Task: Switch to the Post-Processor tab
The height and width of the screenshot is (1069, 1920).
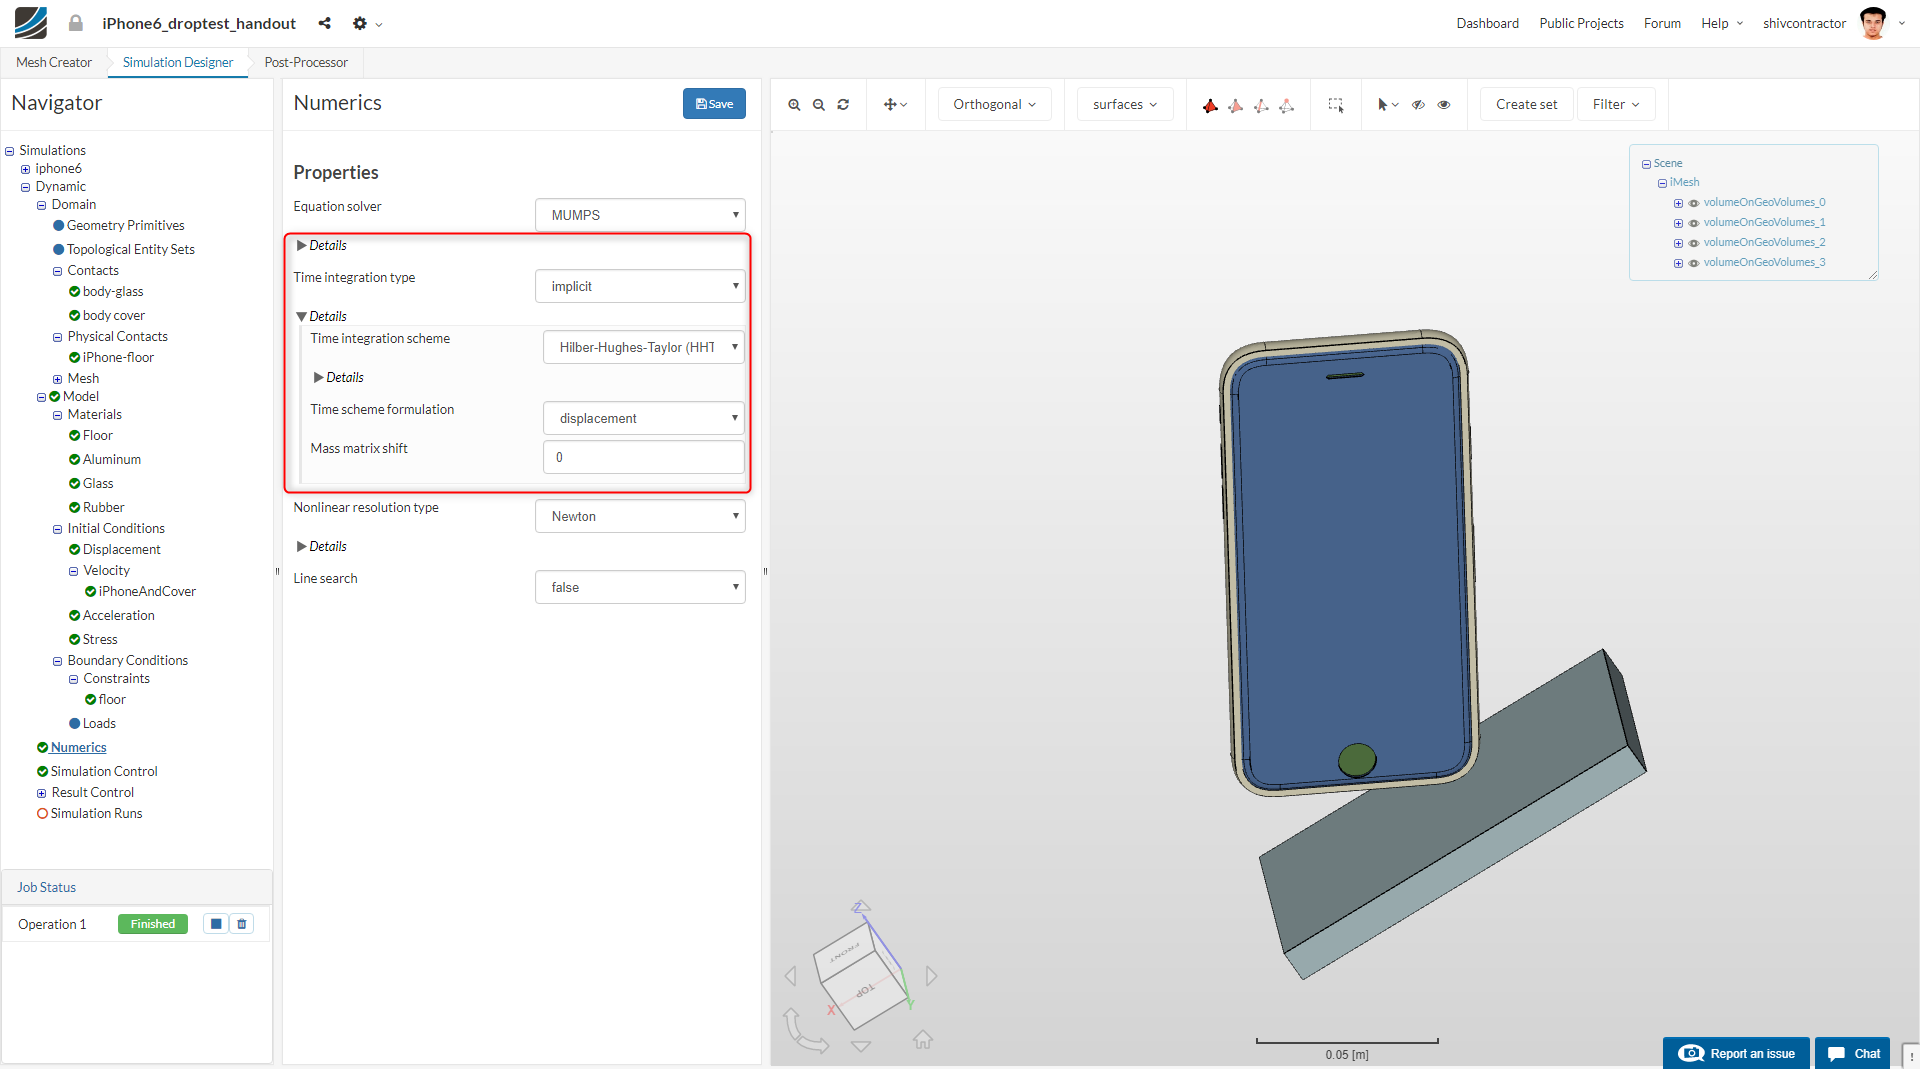Action: tap(306, 62)
